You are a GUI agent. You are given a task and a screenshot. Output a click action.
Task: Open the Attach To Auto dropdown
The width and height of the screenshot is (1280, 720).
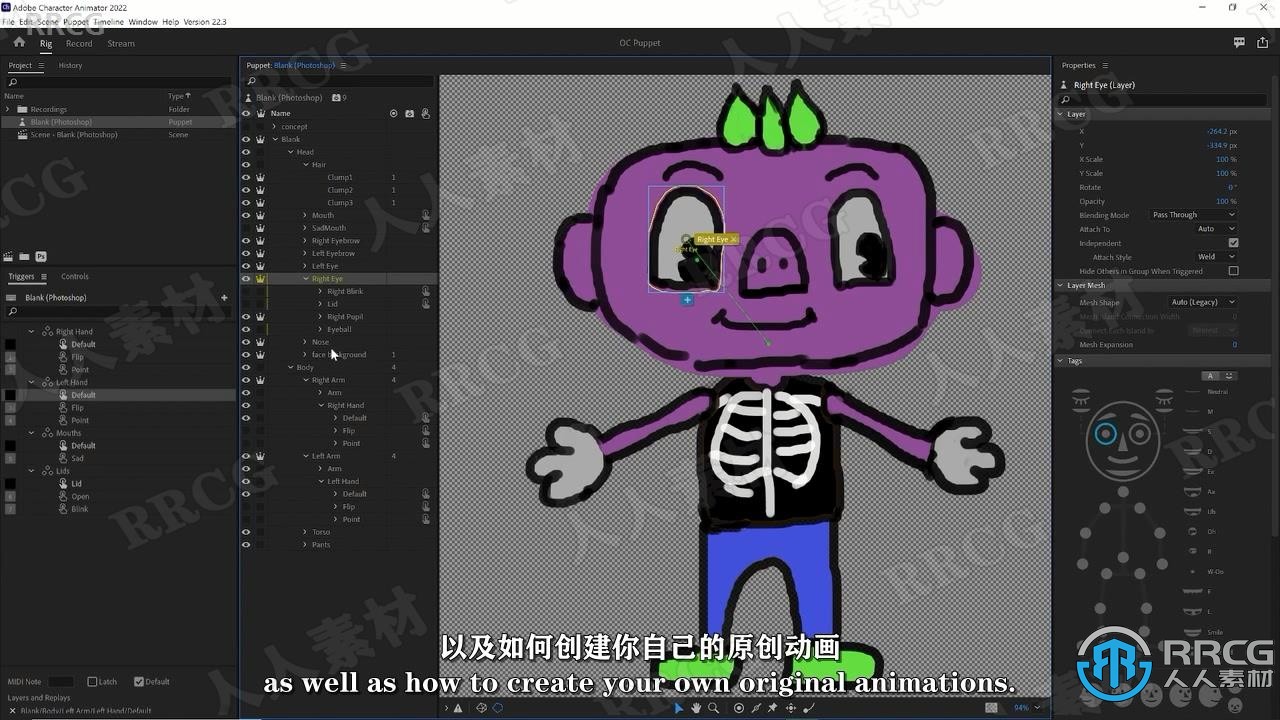1216,229
